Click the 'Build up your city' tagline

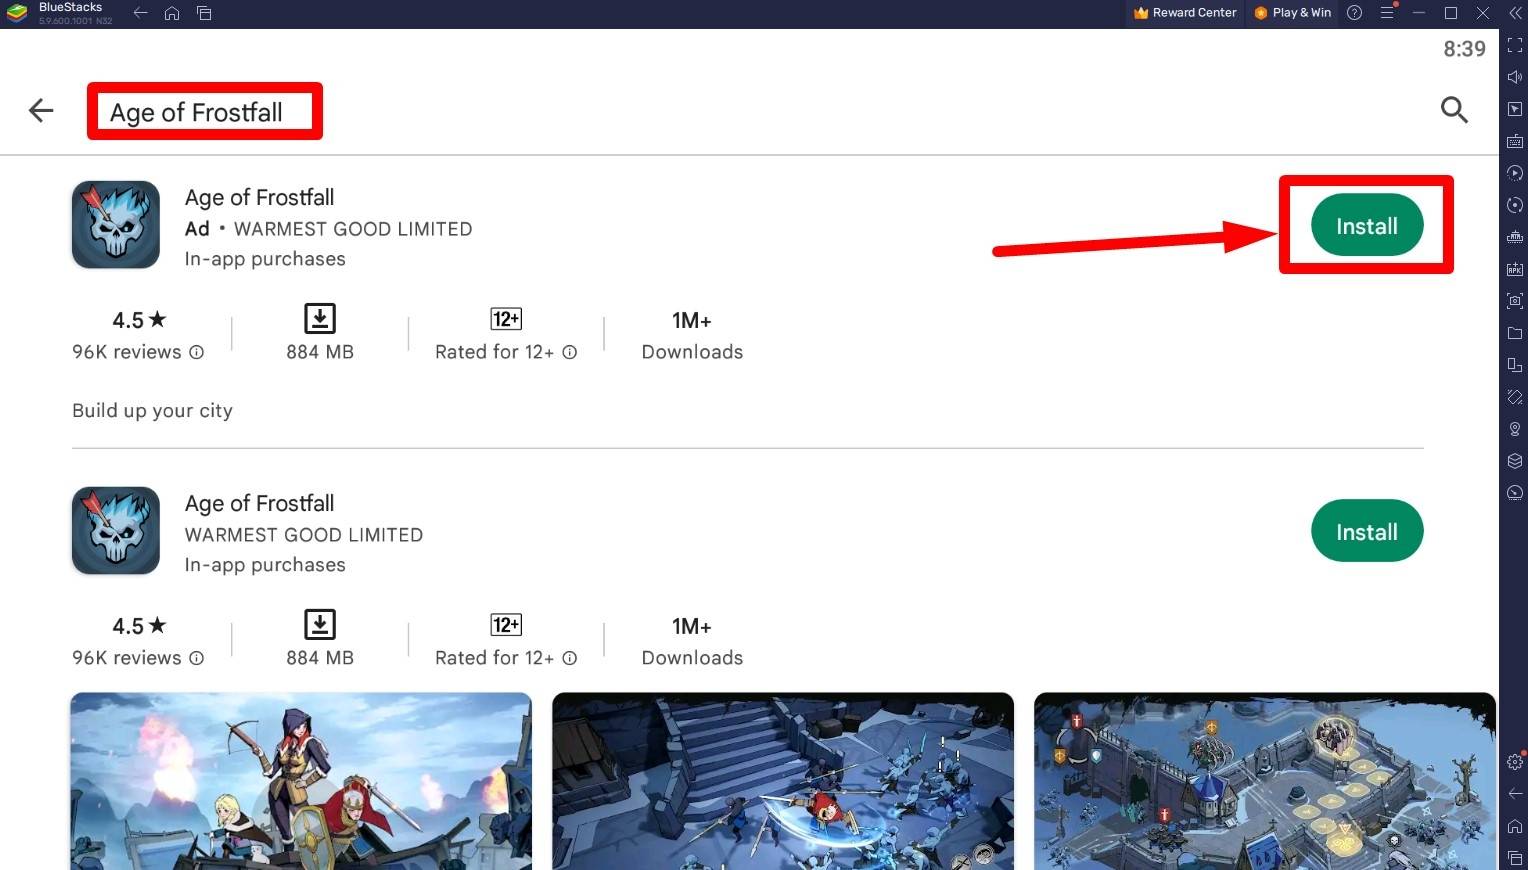[x=152, y=411]
